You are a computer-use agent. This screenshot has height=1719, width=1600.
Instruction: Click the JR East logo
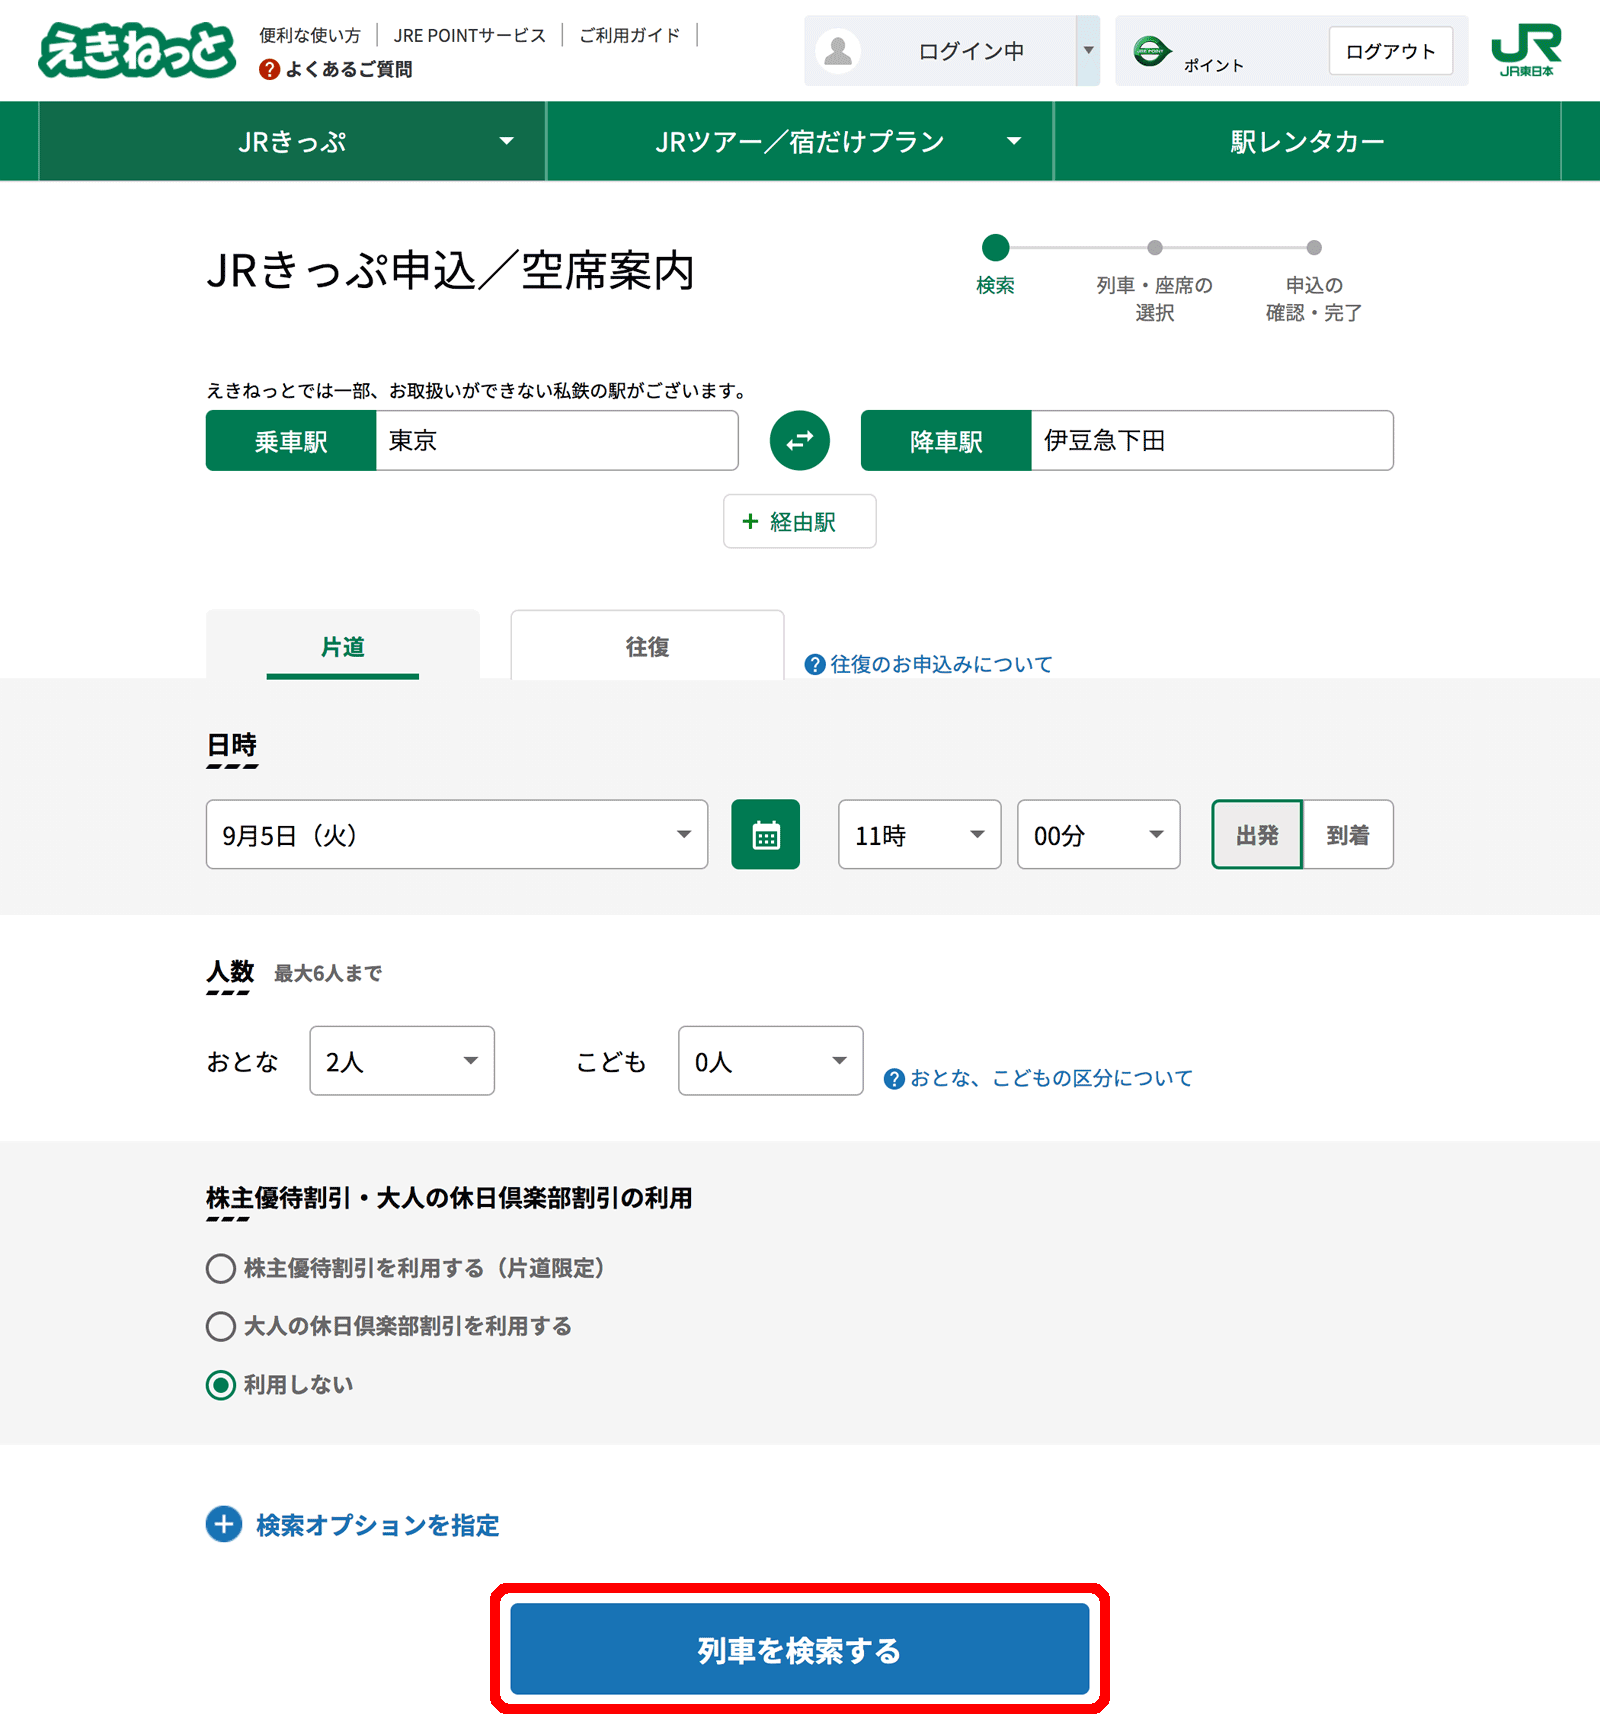click(x=1526, y=50)
